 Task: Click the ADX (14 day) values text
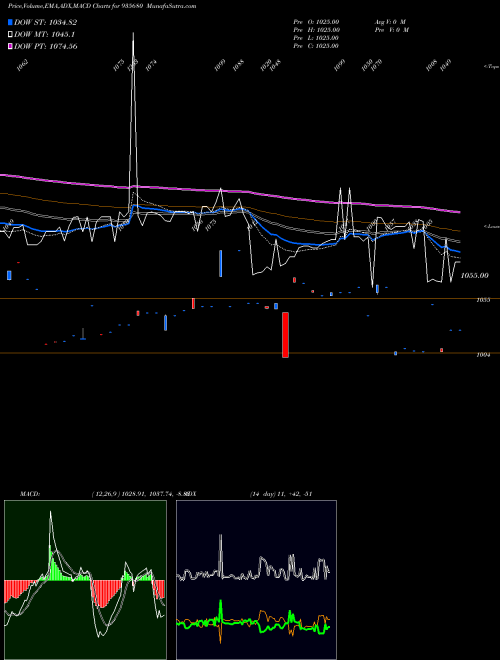coord(281,494)
